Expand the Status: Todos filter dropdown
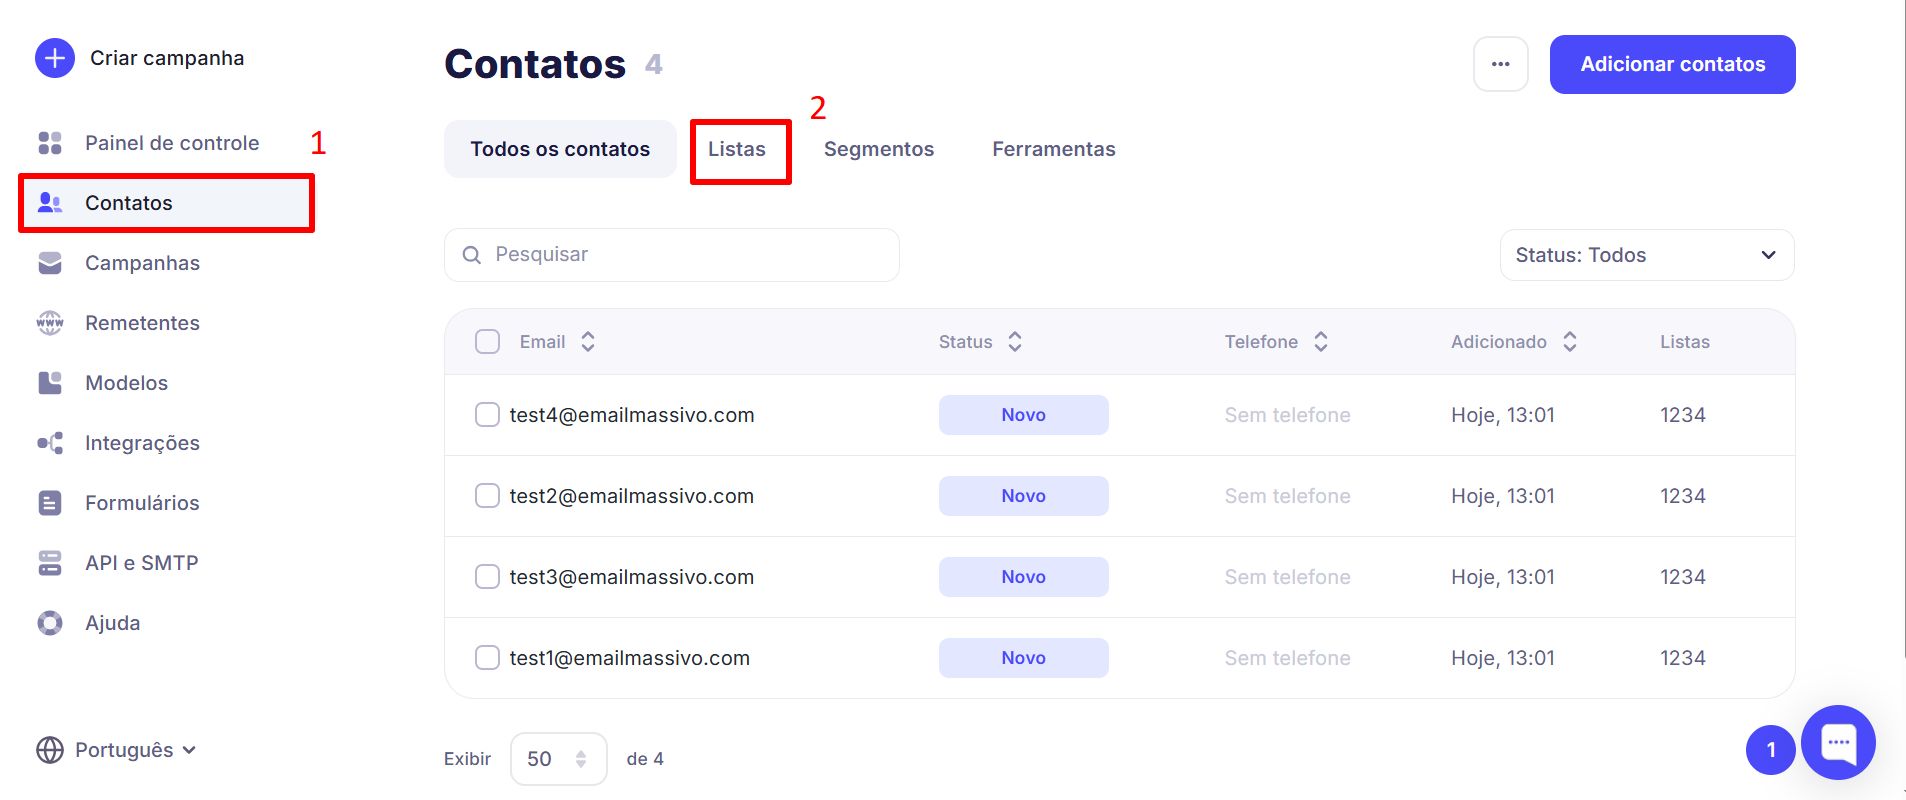Image resolution: width=1906 pixels, height=800 pixels. (1646, 255)
